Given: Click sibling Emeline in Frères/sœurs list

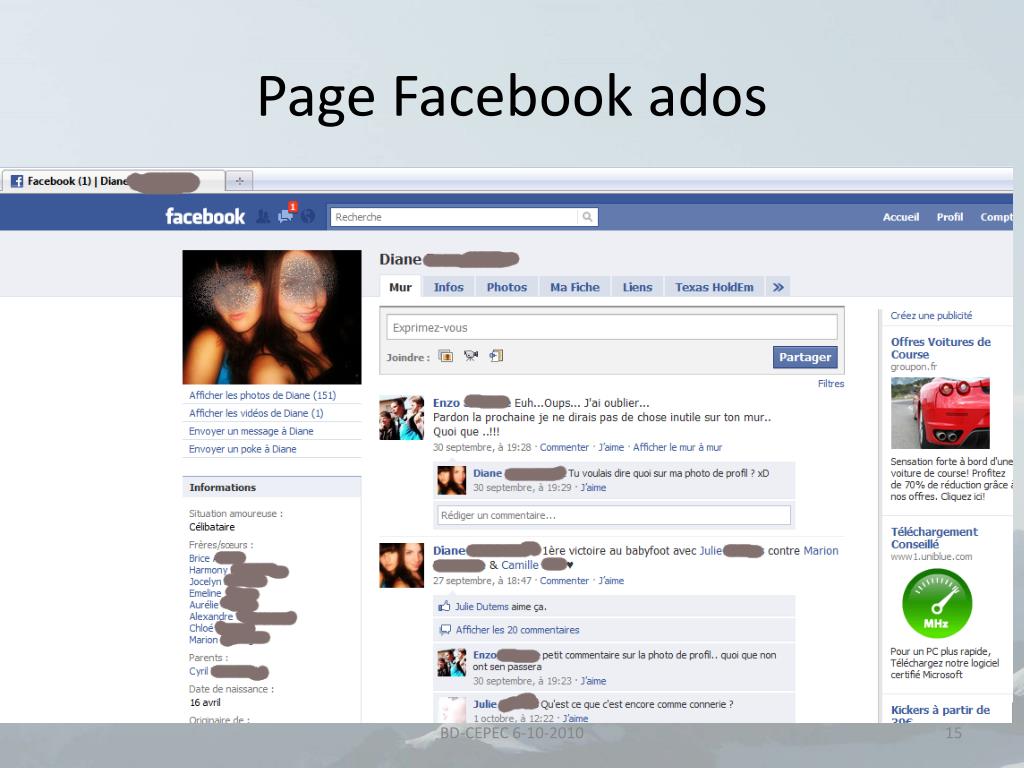Looking at the screenshot, I should point(205,593).
